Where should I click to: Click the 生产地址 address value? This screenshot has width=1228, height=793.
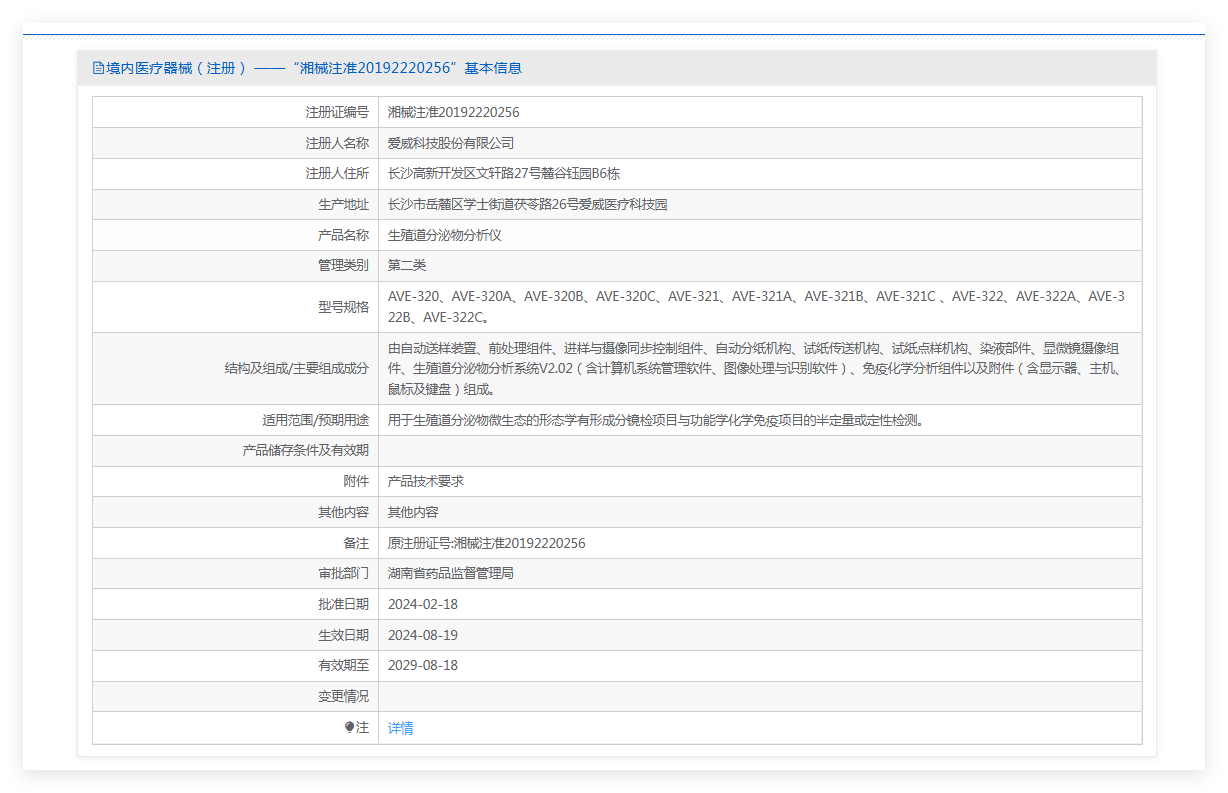coord(527,204)
